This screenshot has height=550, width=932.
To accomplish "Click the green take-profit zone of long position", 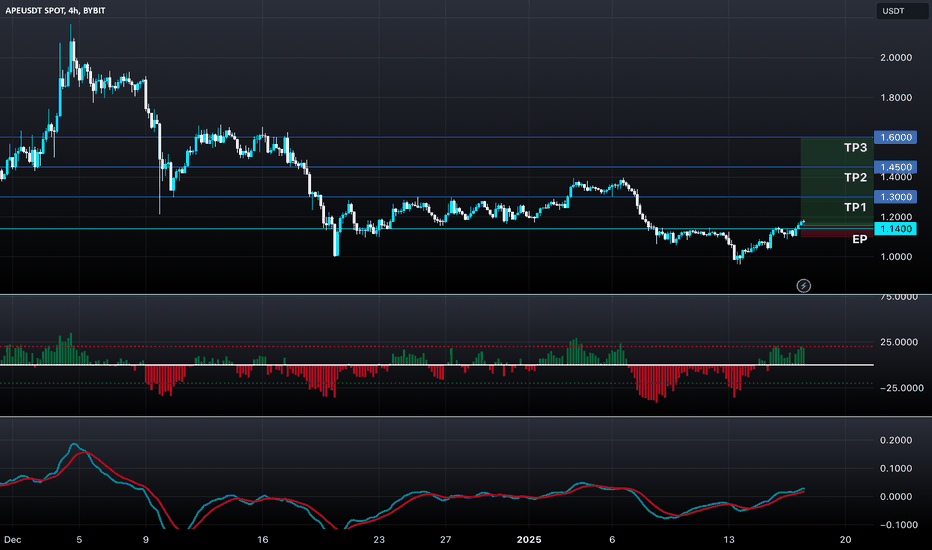I will click(x=837, y=181).
